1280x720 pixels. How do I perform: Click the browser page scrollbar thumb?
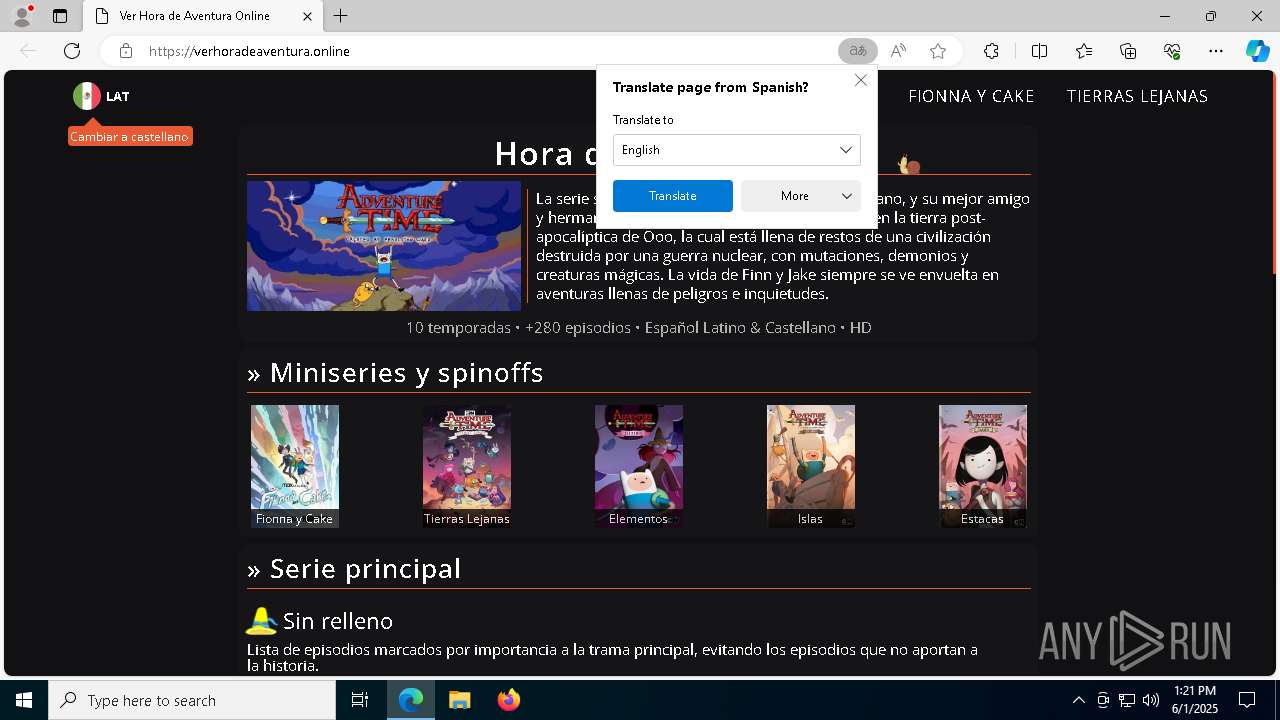[x=1273, y=171]
